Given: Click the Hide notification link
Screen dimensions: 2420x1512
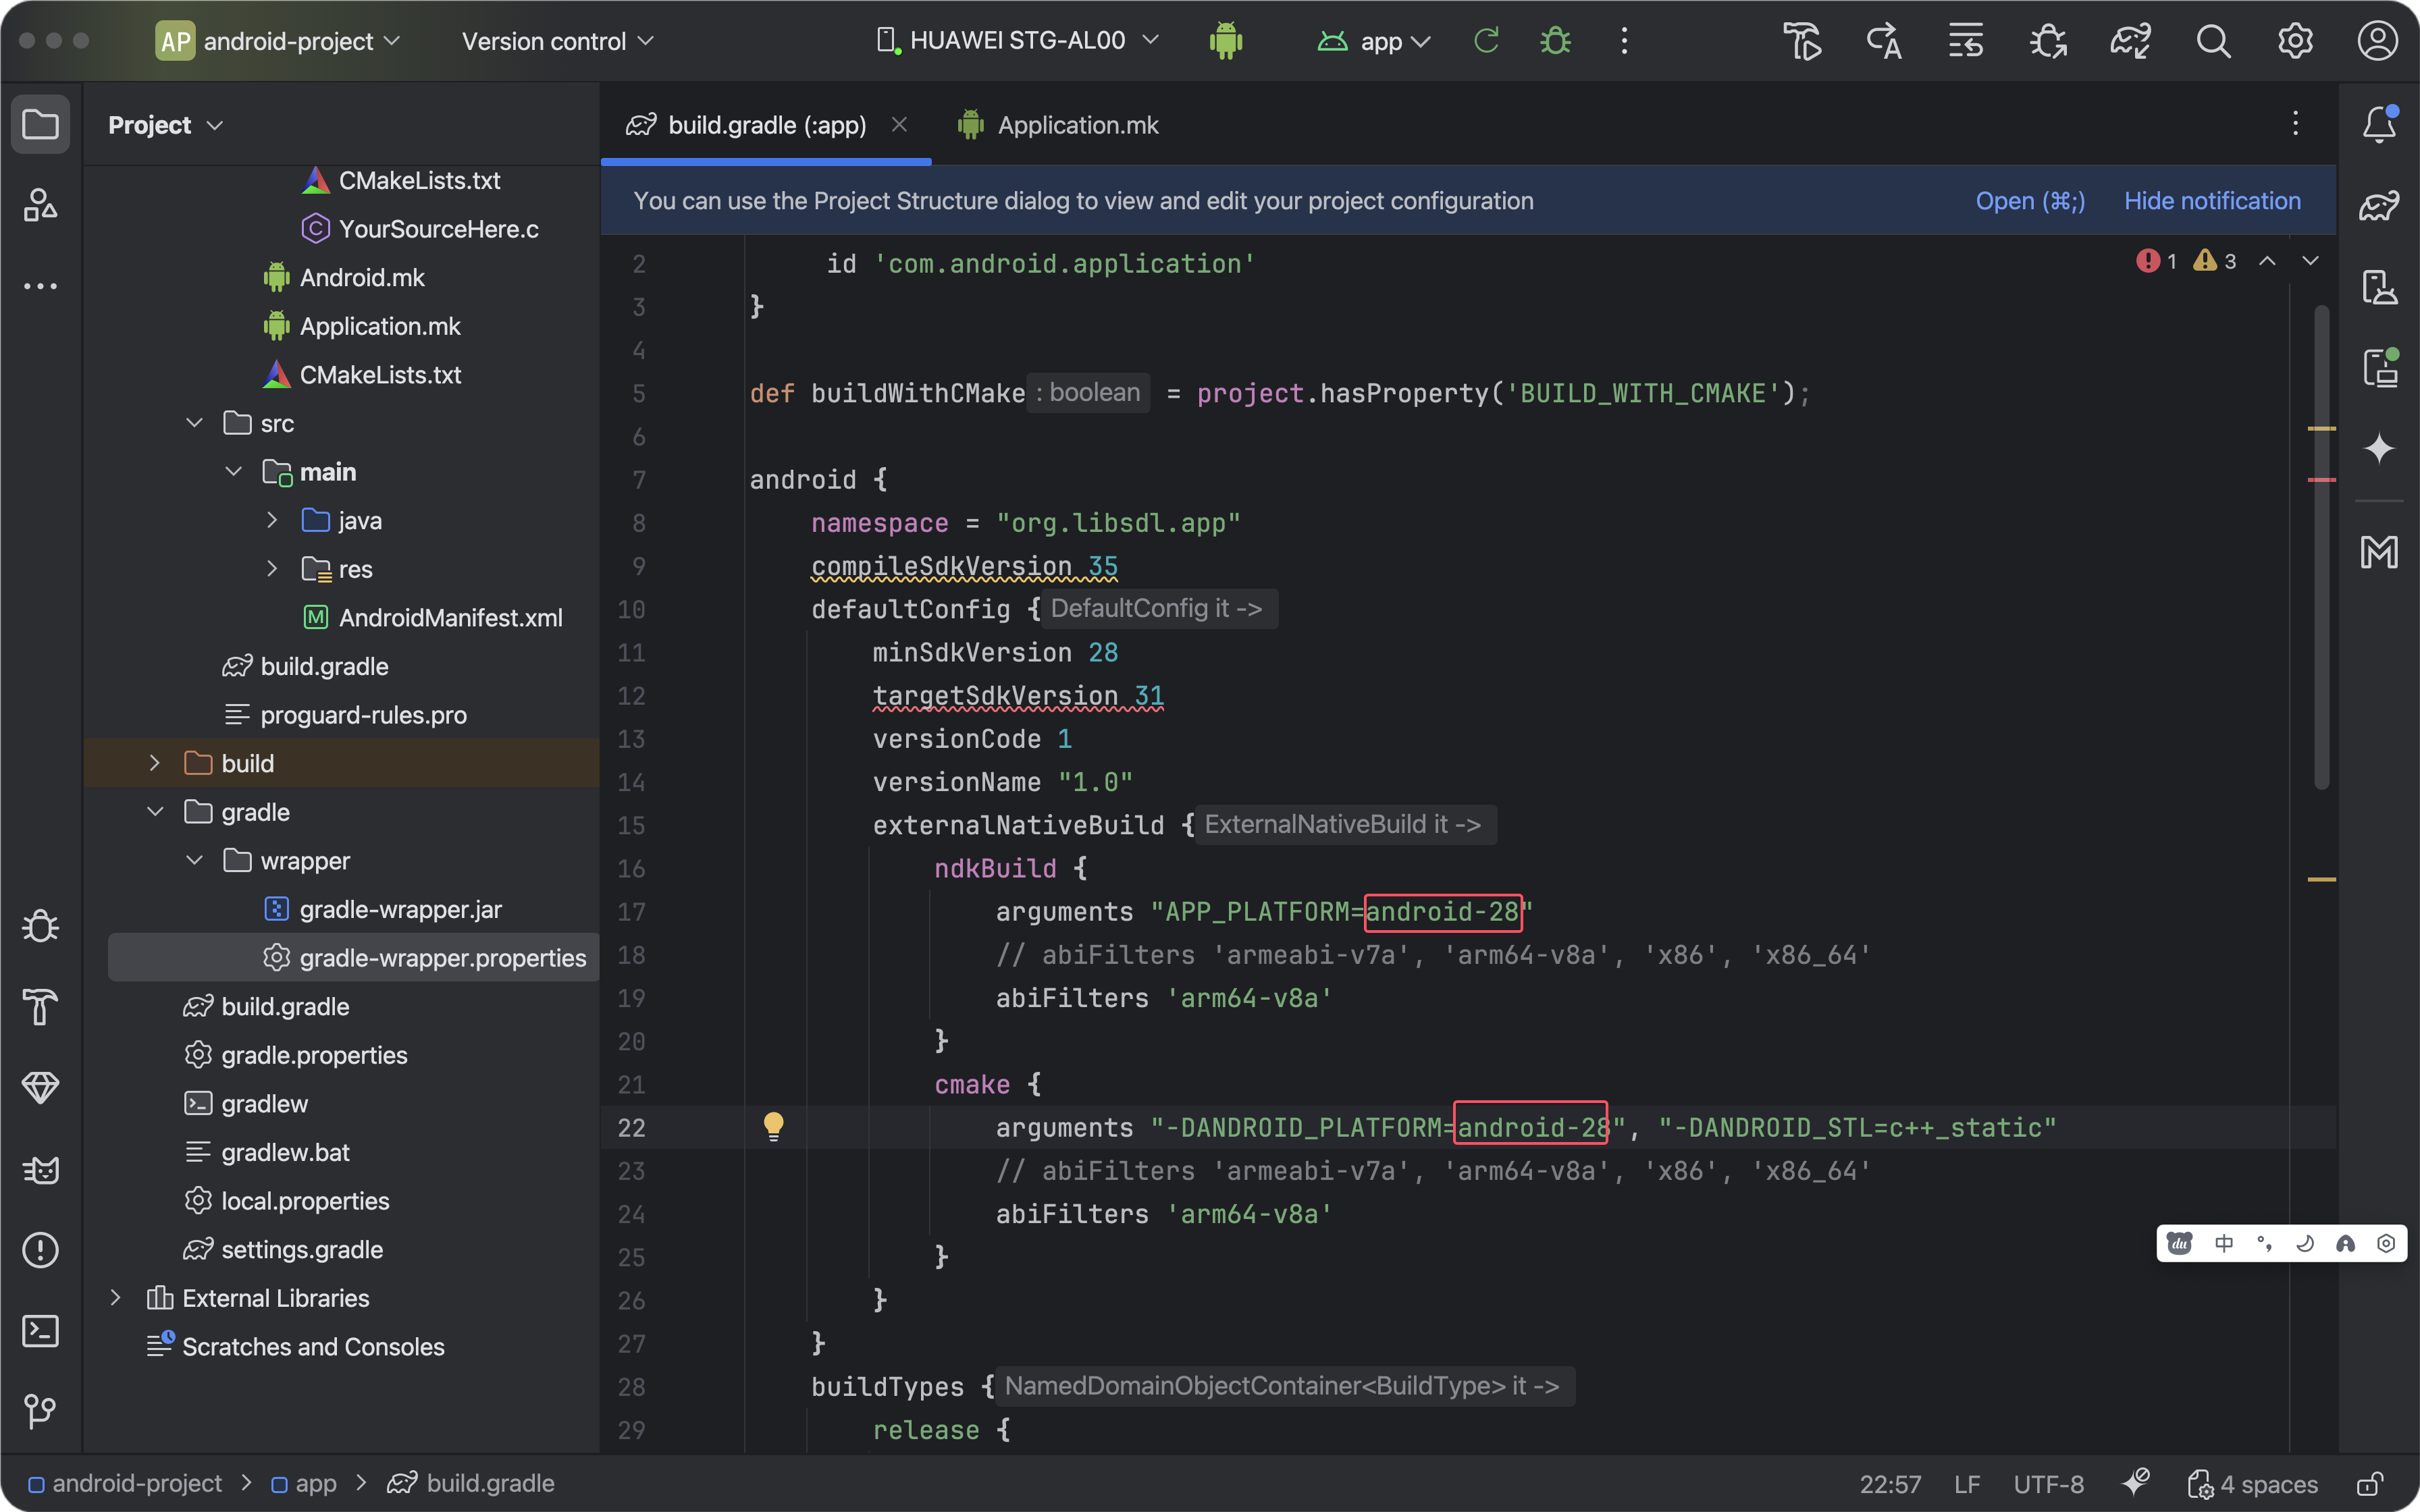Looking at the screenshot, I should click(x=2211, y=201).
